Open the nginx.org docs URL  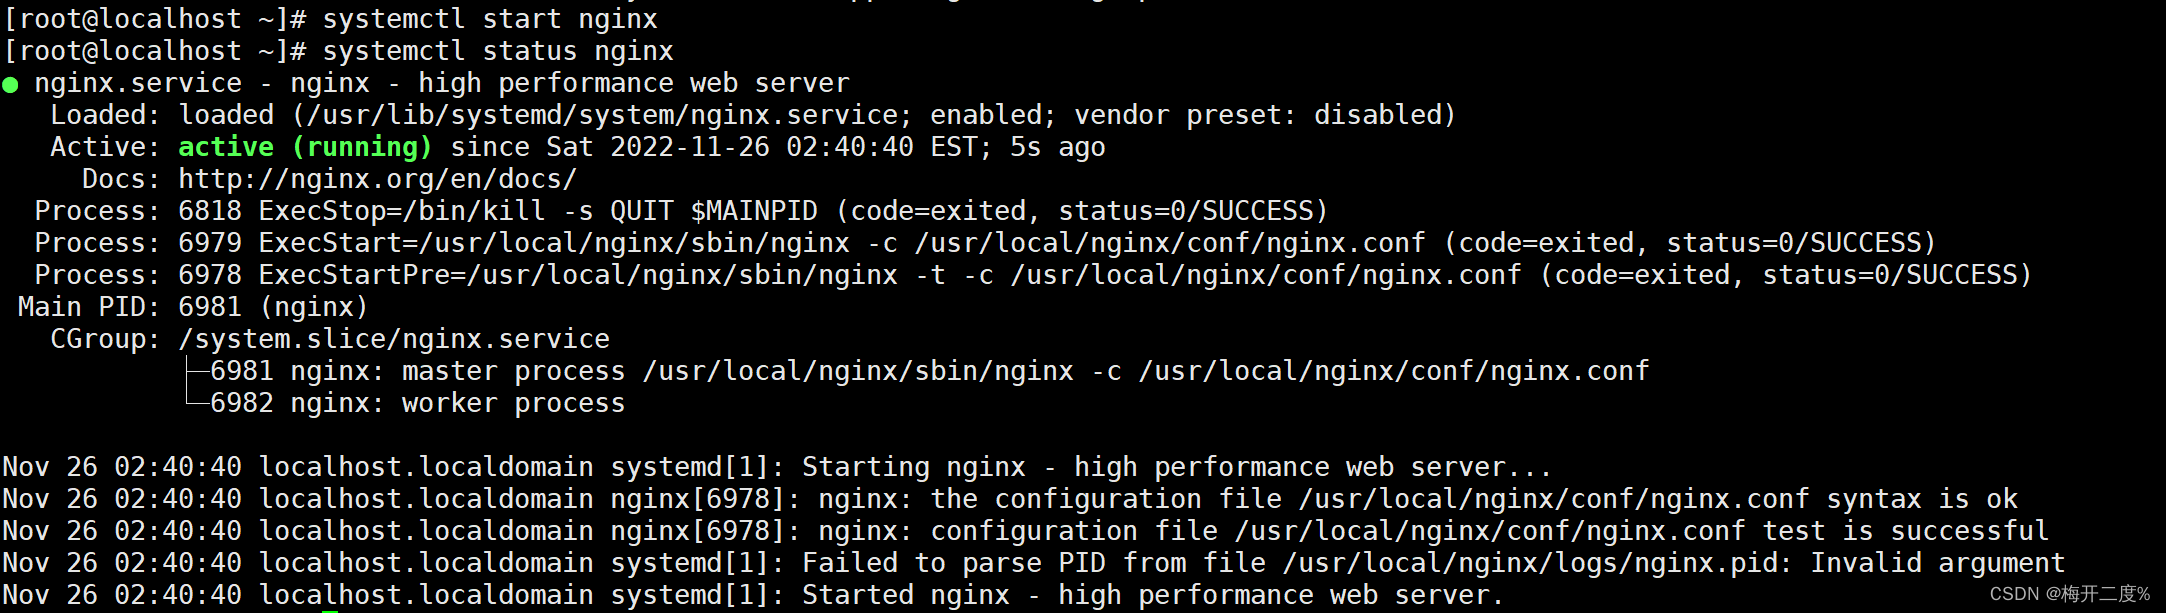click(x=377, y=179)
